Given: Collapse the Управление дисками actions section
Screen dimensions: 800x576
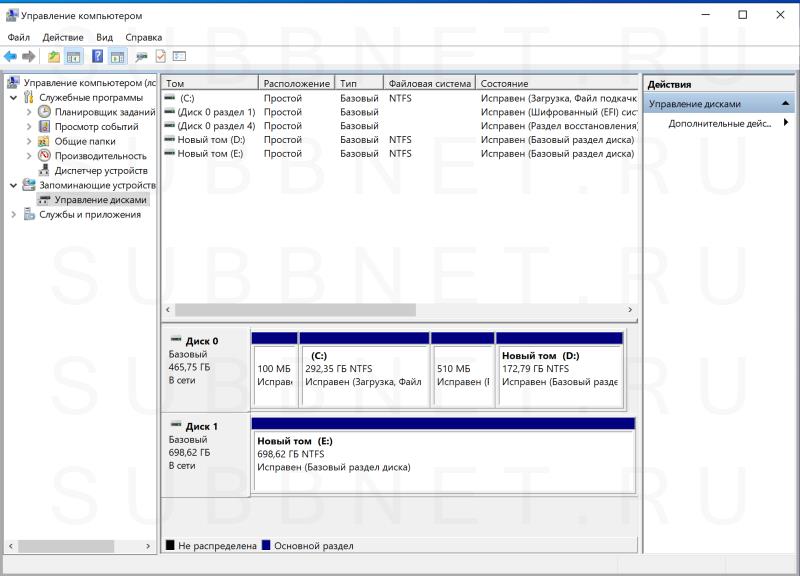Looking at the screenshot, I should (785, 104).
